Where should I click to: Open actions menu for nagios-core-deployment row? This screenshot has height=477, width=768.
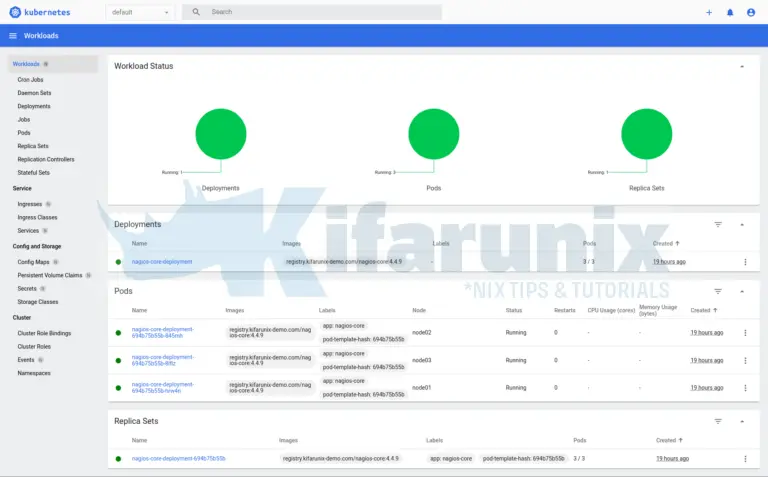[745, 262]
